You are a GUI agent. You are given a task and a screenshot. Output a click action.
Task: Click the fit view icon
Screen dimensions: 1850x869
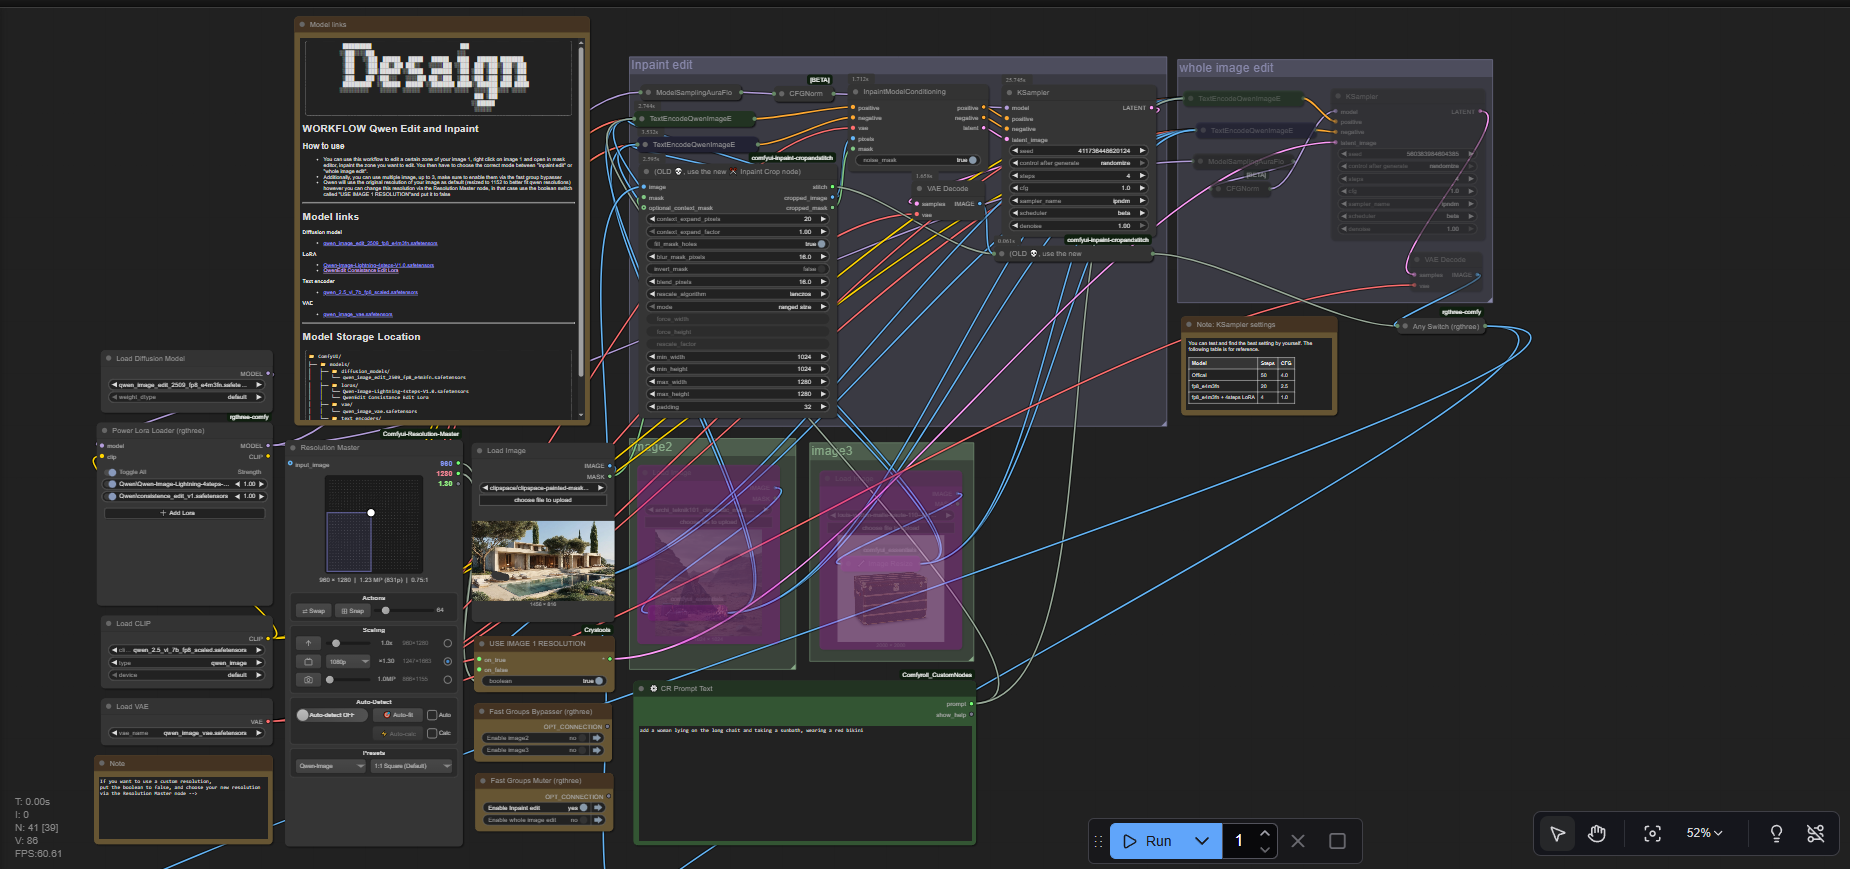tap(1652, 834)
